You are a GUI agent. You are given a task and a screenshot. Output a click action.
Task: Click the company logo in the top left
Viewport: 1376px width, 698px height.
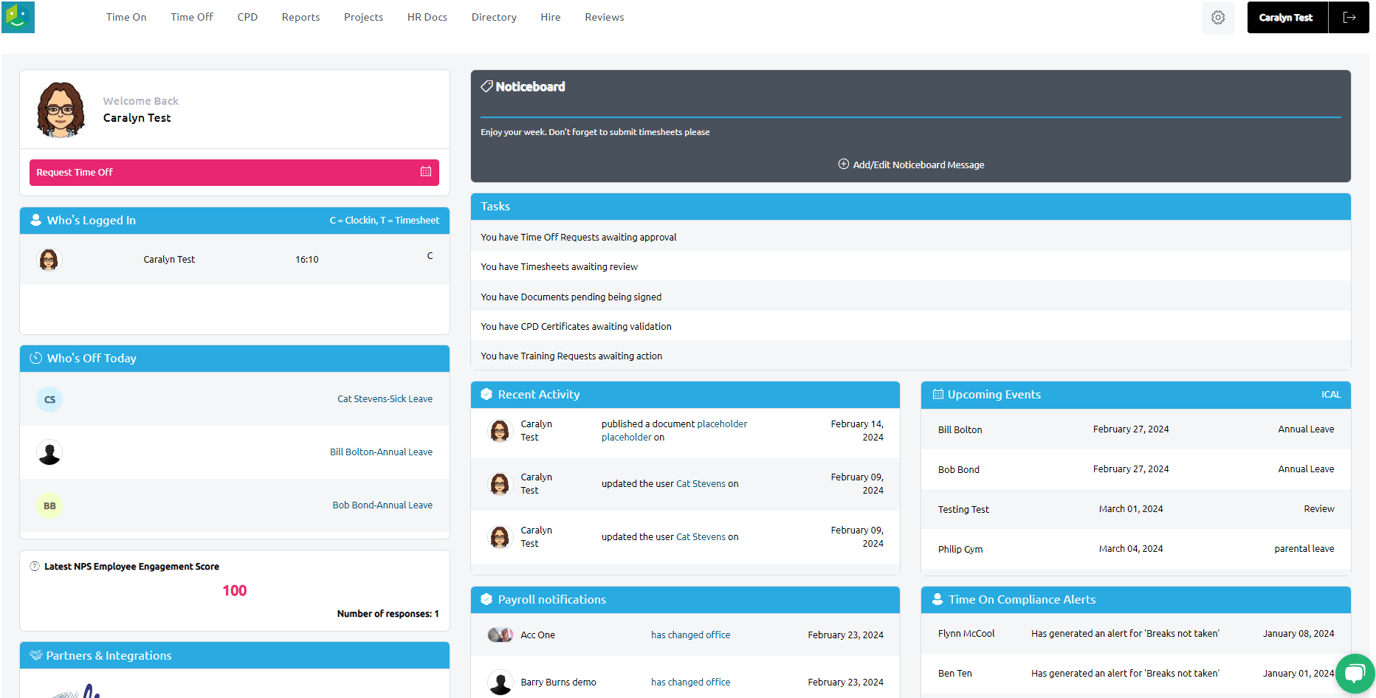[18, 17]
